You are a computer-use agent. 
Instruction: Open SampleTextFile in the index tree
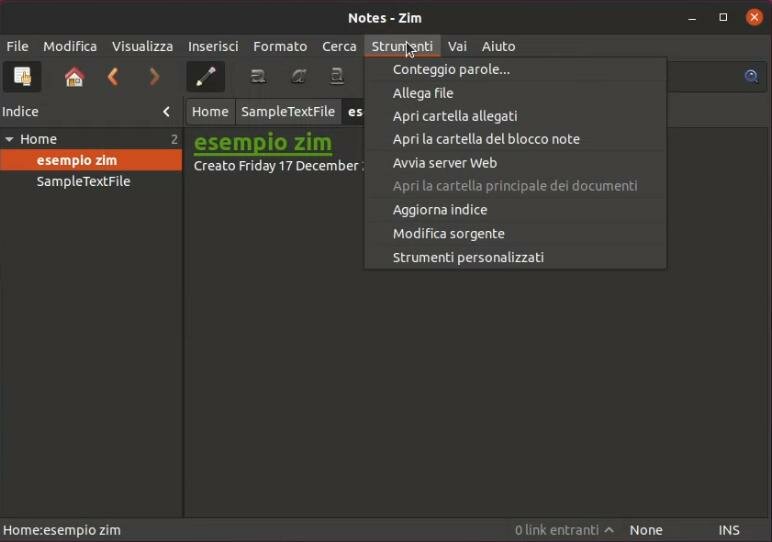pos(91,182)
